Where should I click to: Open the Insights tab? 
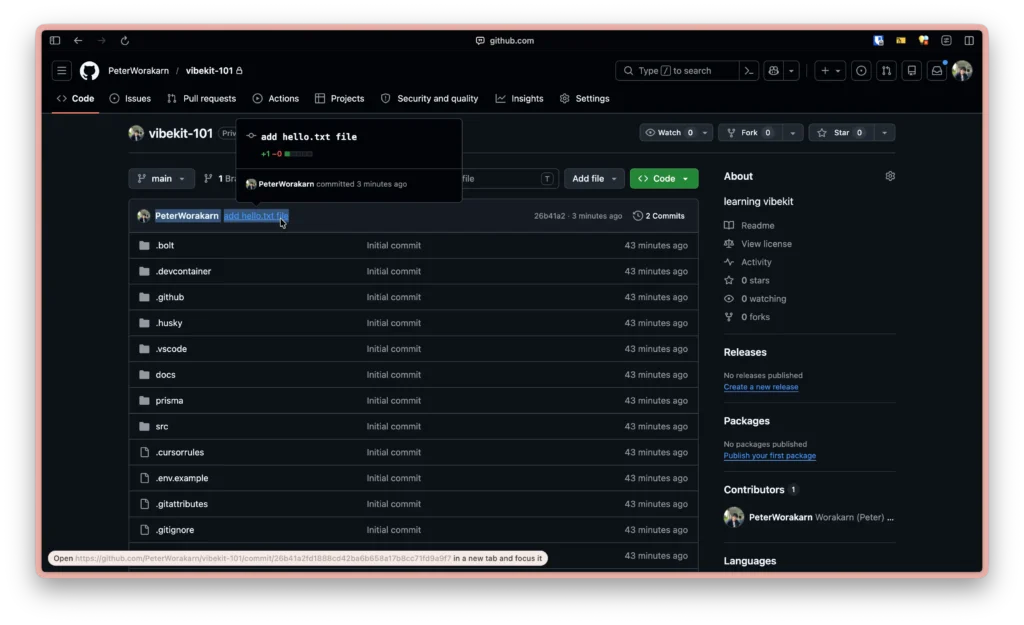point(519,99)
